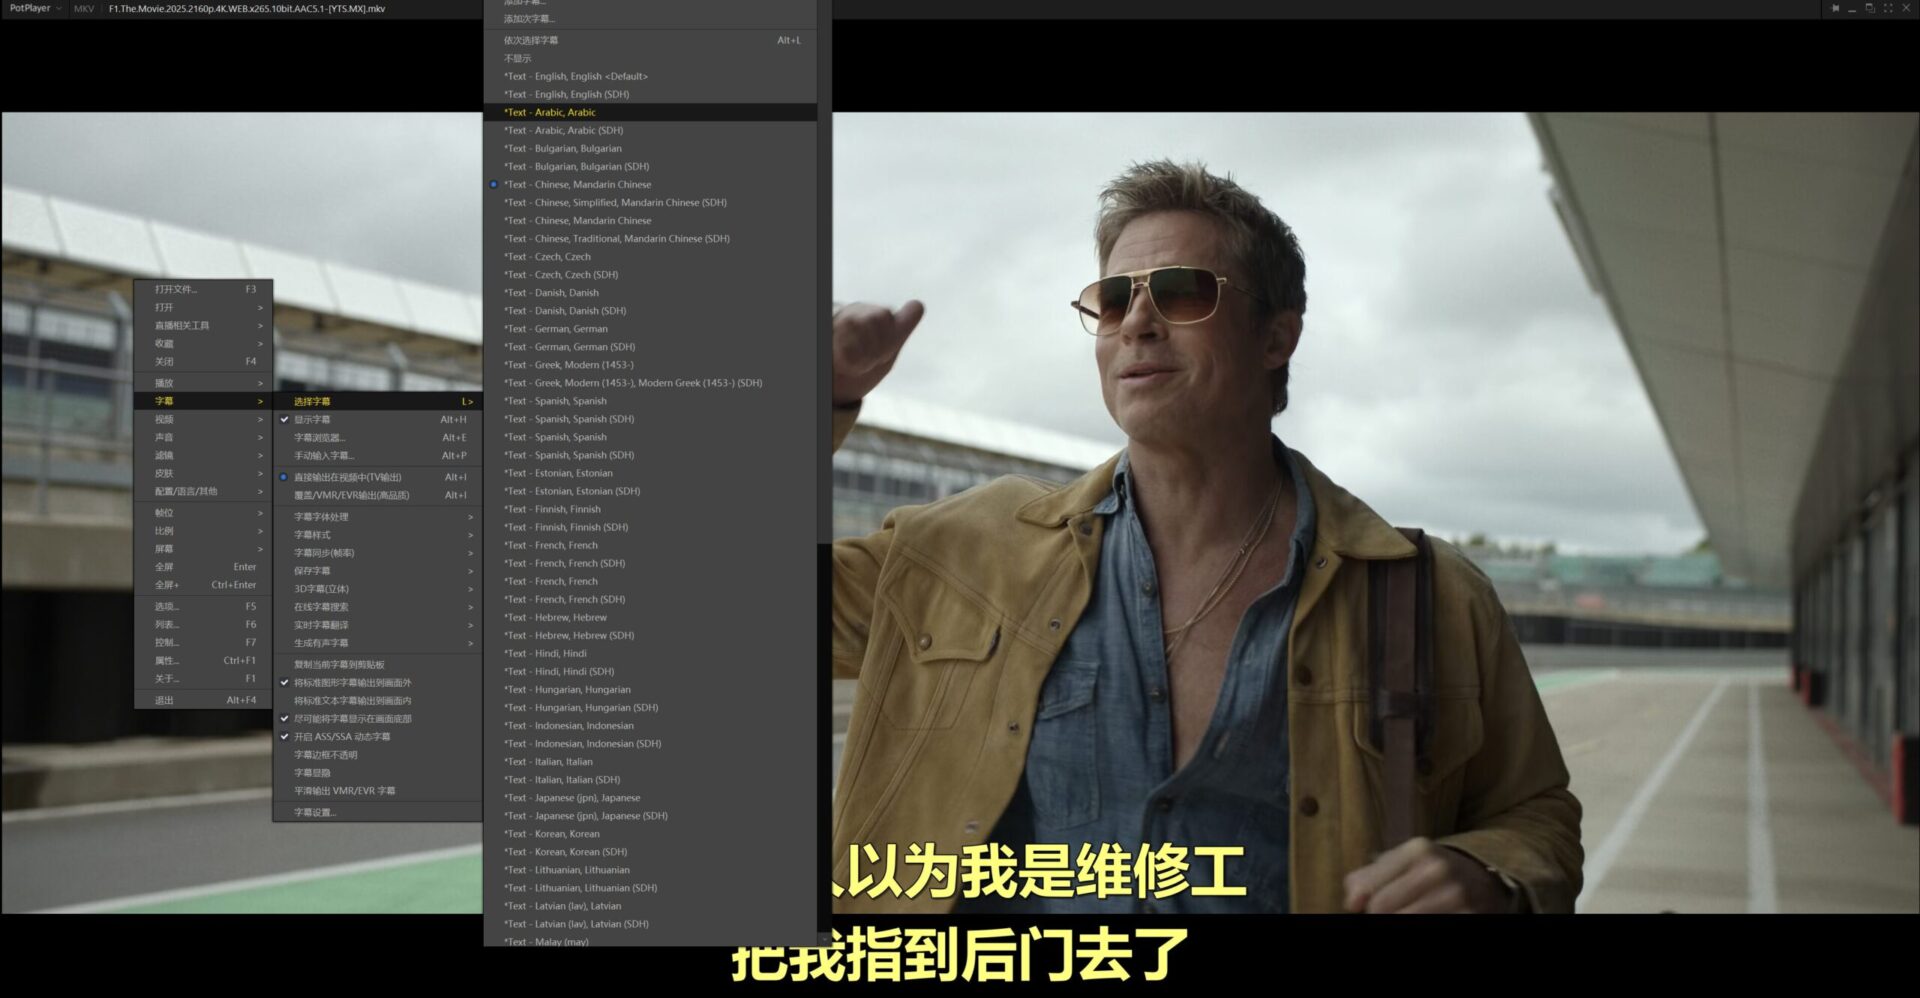Click 复制当前字幕到剪贴板
Screen dimensions: 1920x998
[x=378, y=665]
